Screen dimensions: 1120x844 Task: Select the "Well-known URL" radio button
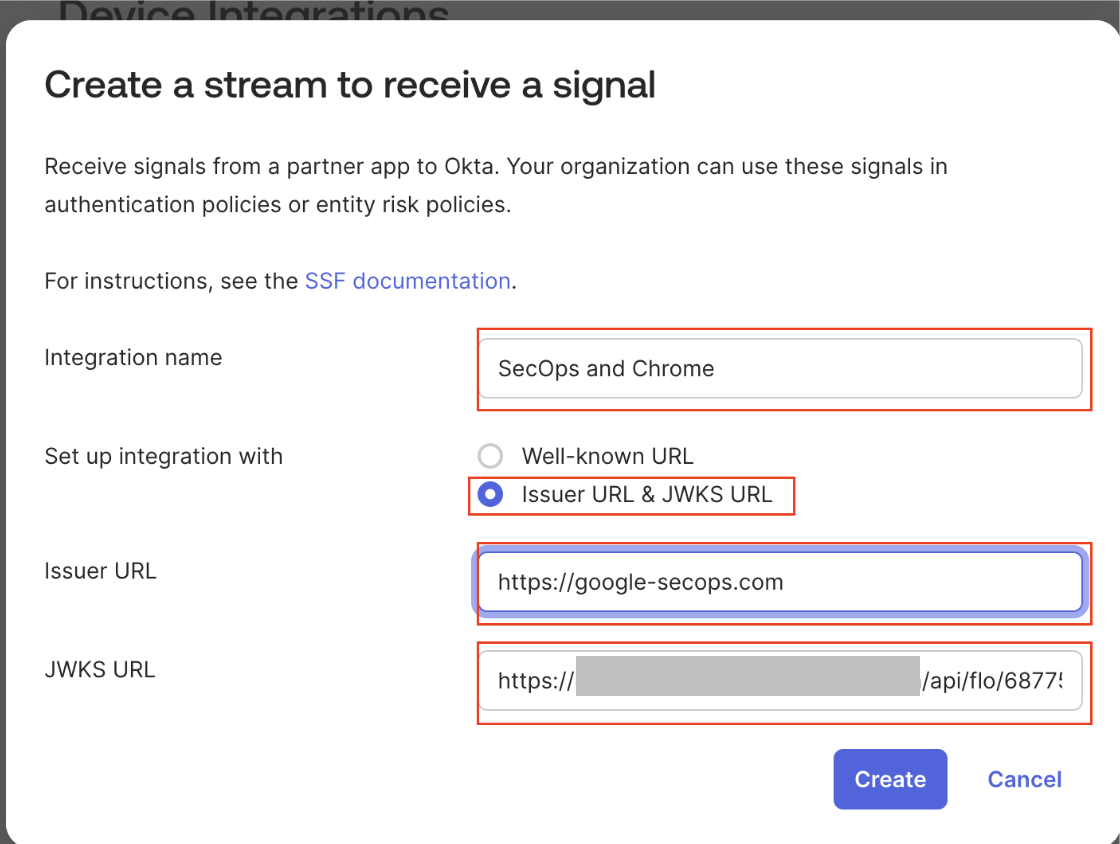coord(490,456)
